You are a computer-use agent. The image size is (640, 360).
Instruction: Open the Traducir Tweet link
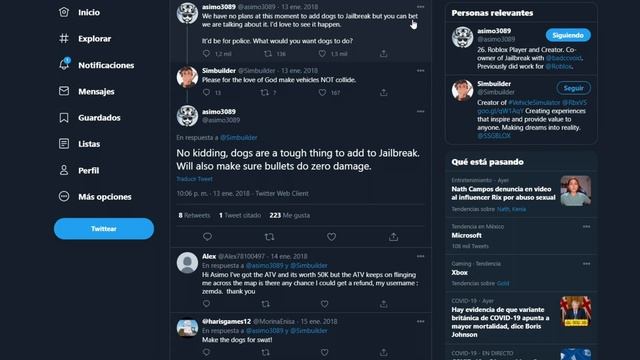[194, 179]
